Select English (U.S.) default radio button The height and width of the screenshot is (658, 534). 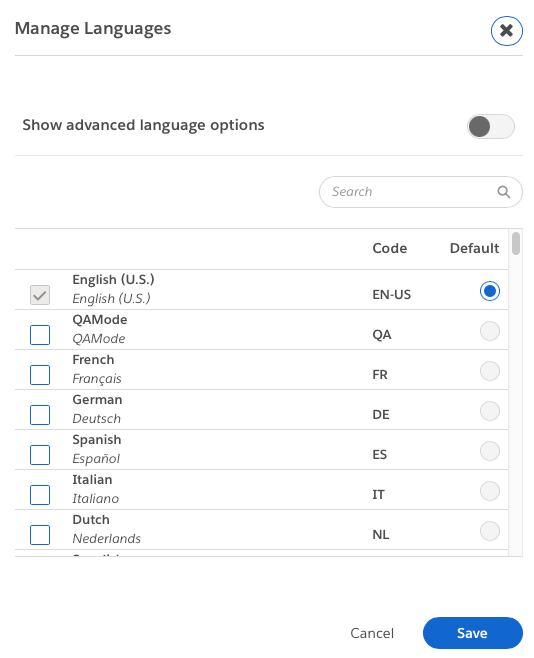pos(490,291)
